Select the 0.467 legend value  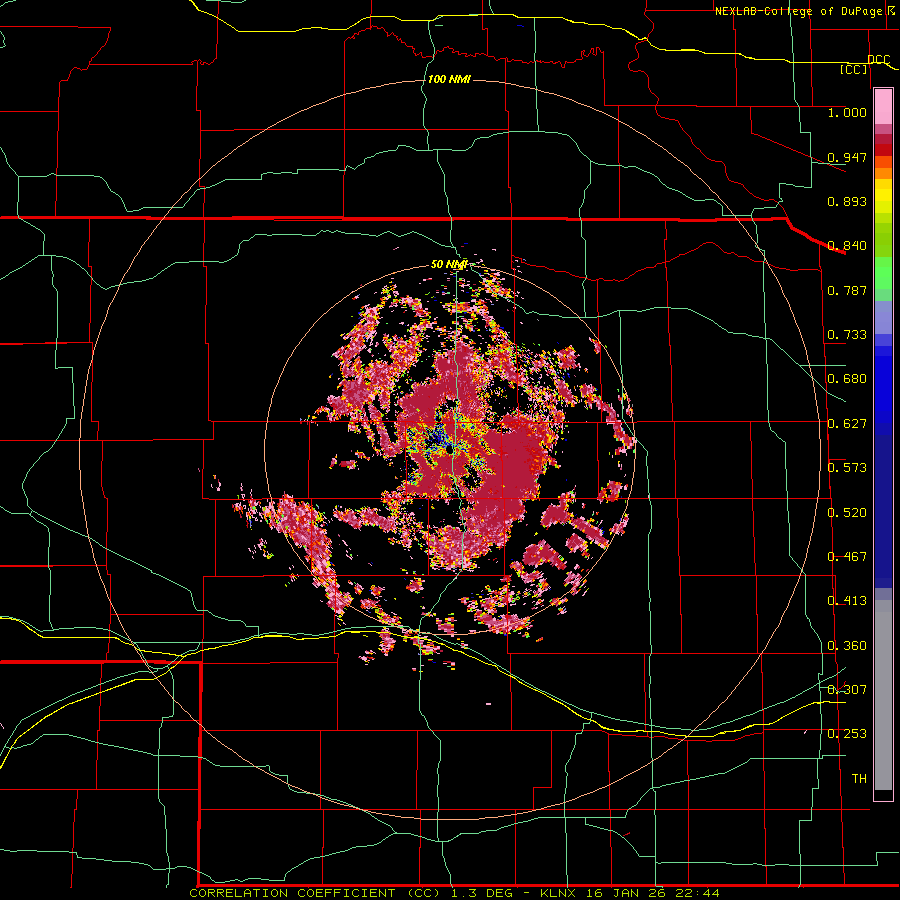tap(847, 557)
